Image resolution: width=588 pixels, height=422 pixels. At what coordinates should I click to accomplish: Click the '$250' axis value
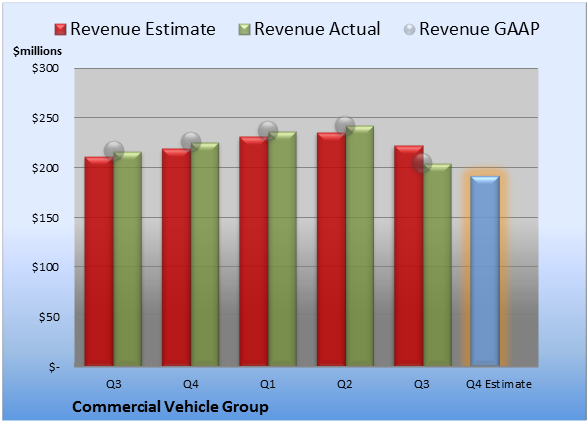pos(46,118)
